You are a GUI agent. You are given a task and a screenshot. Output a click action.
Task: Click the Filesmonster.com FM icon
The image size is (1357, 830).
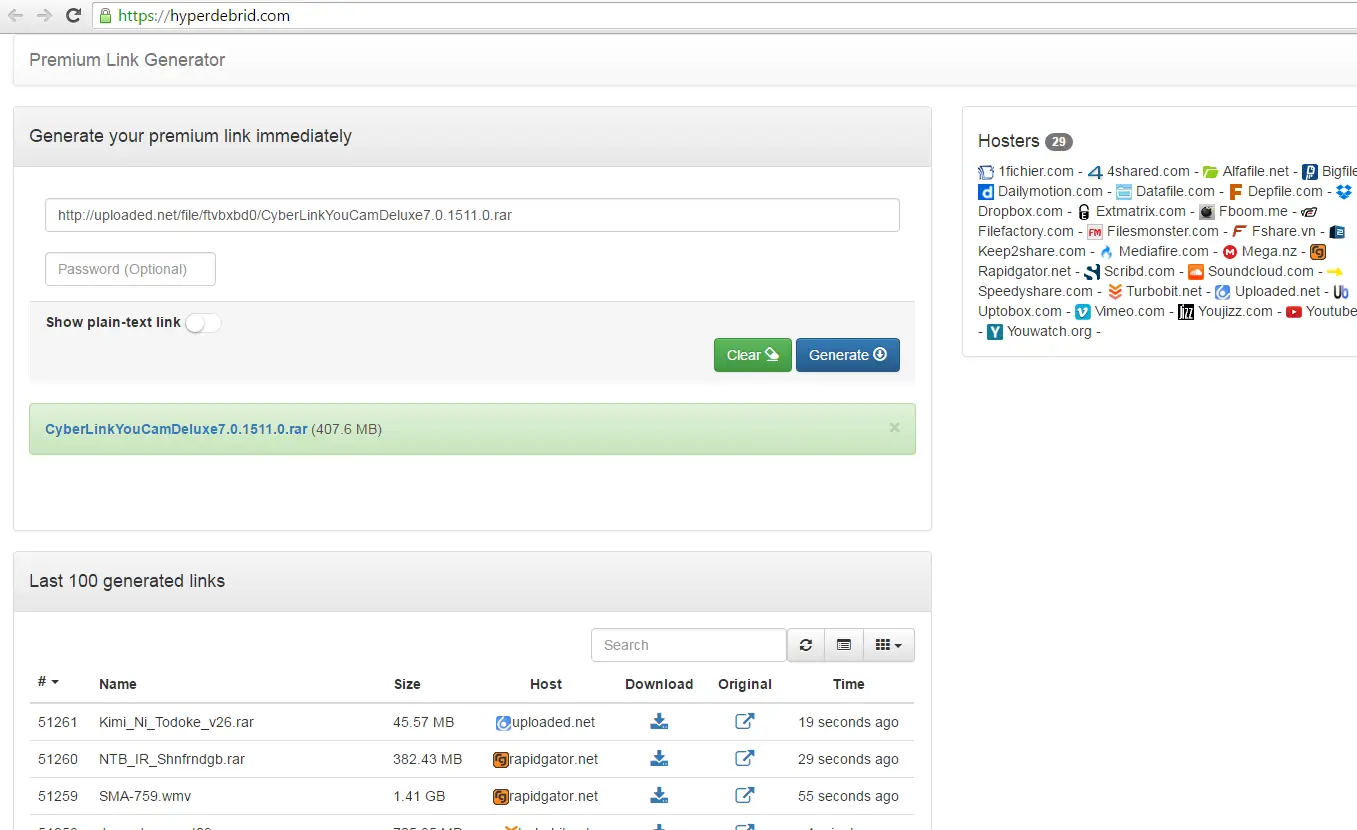click(1095, 232)
